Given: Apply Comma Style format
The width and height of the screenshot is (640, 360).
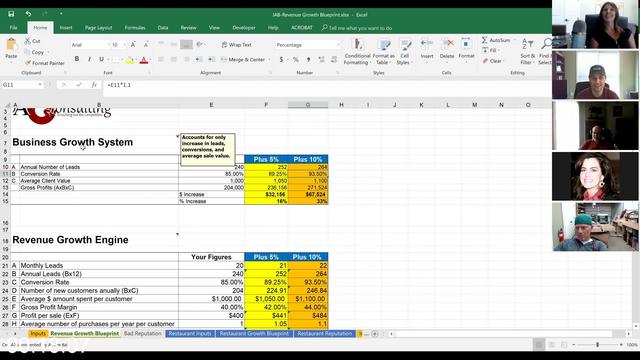Looking at the screenshot, I should click(x=309, y=60).
